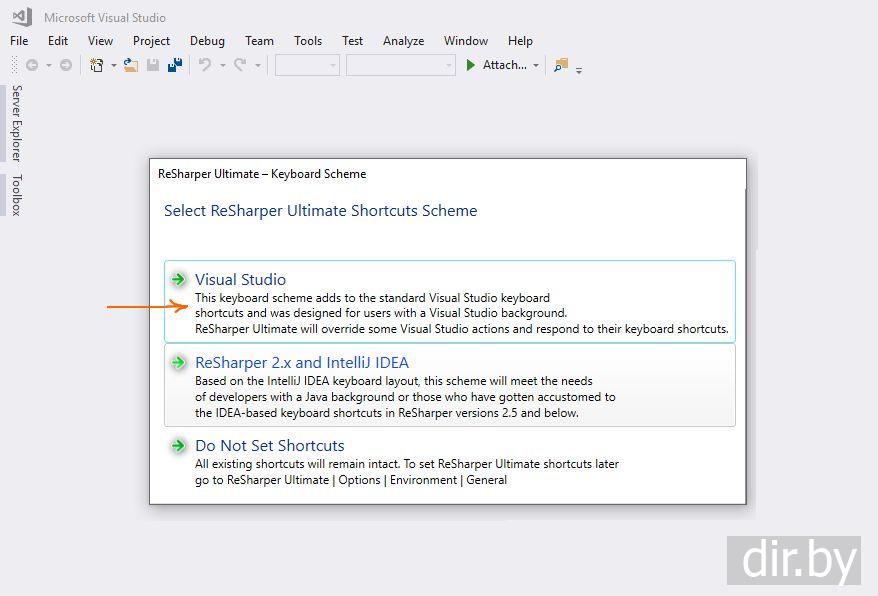Screen dimensions: 878x596
Task: Open the Debug menu
Action: coord(207,41)
